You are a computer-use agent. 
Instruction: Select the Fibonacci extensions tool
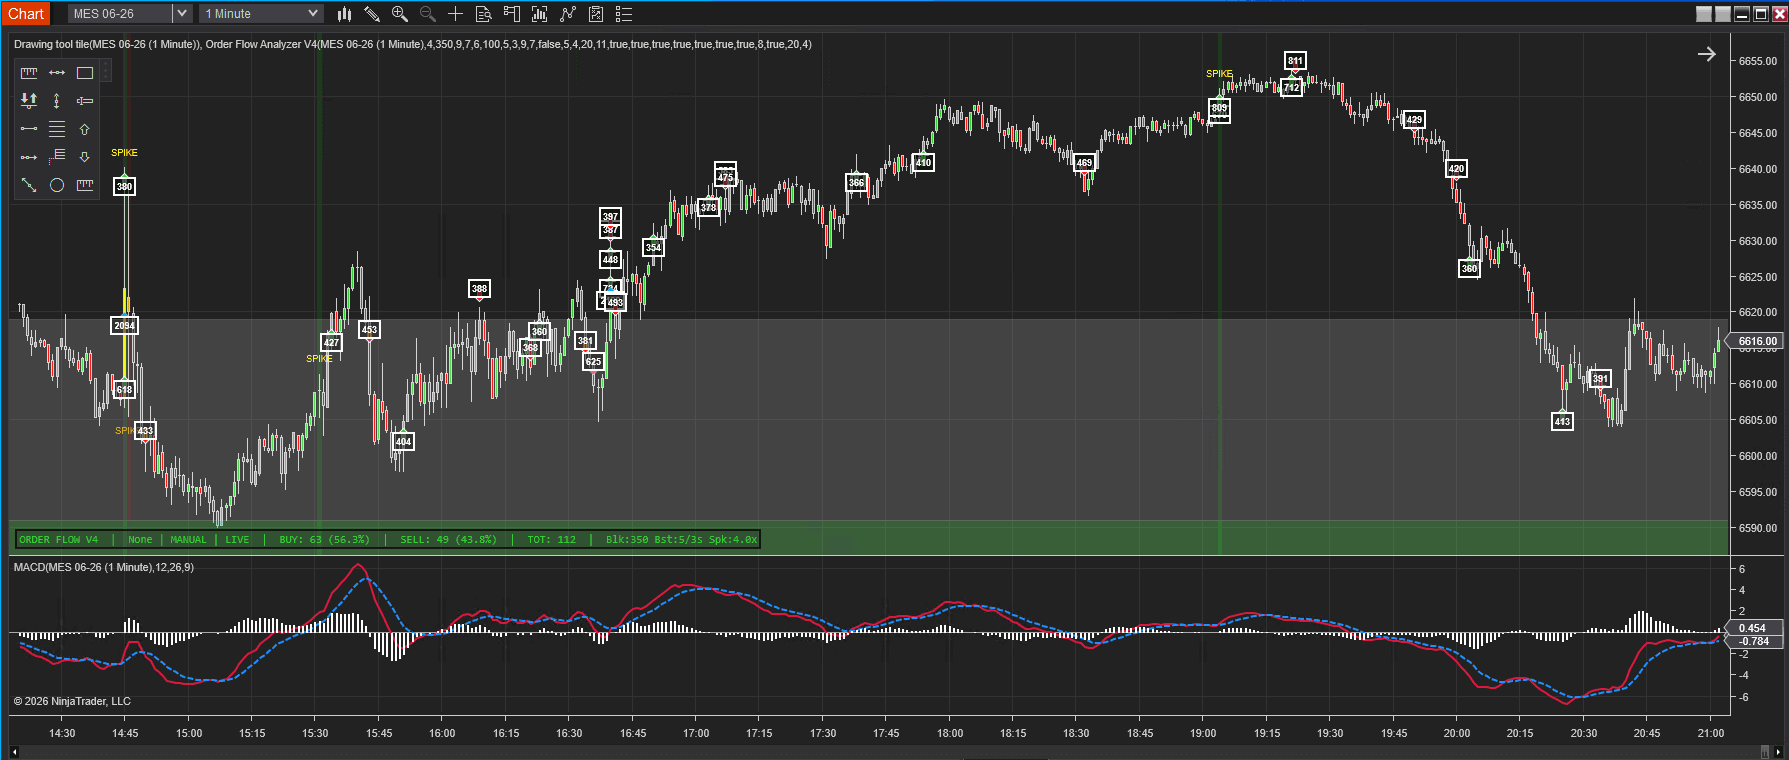click(x=57, y=157)
